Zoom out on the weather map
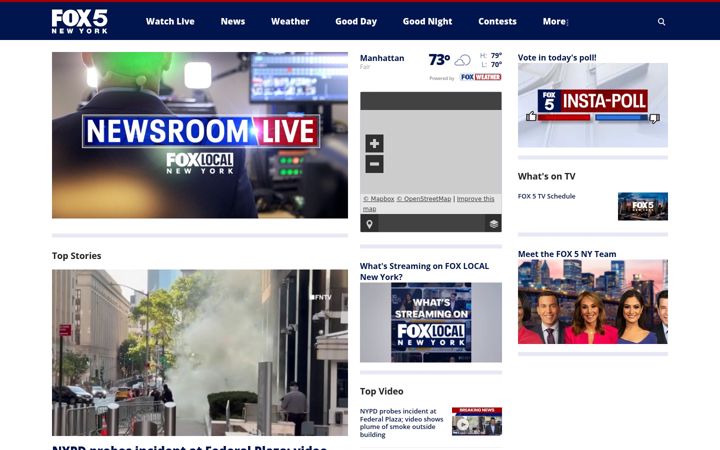The image size is (720, 450). (x=374, y=164)
